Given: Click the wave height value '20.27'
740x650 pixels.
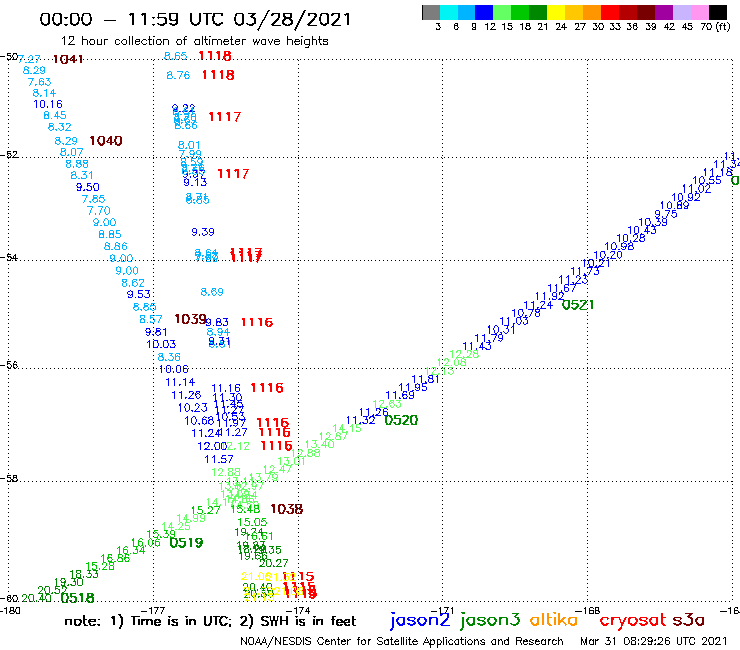Looking at the screenshot, I should point(273,563).
